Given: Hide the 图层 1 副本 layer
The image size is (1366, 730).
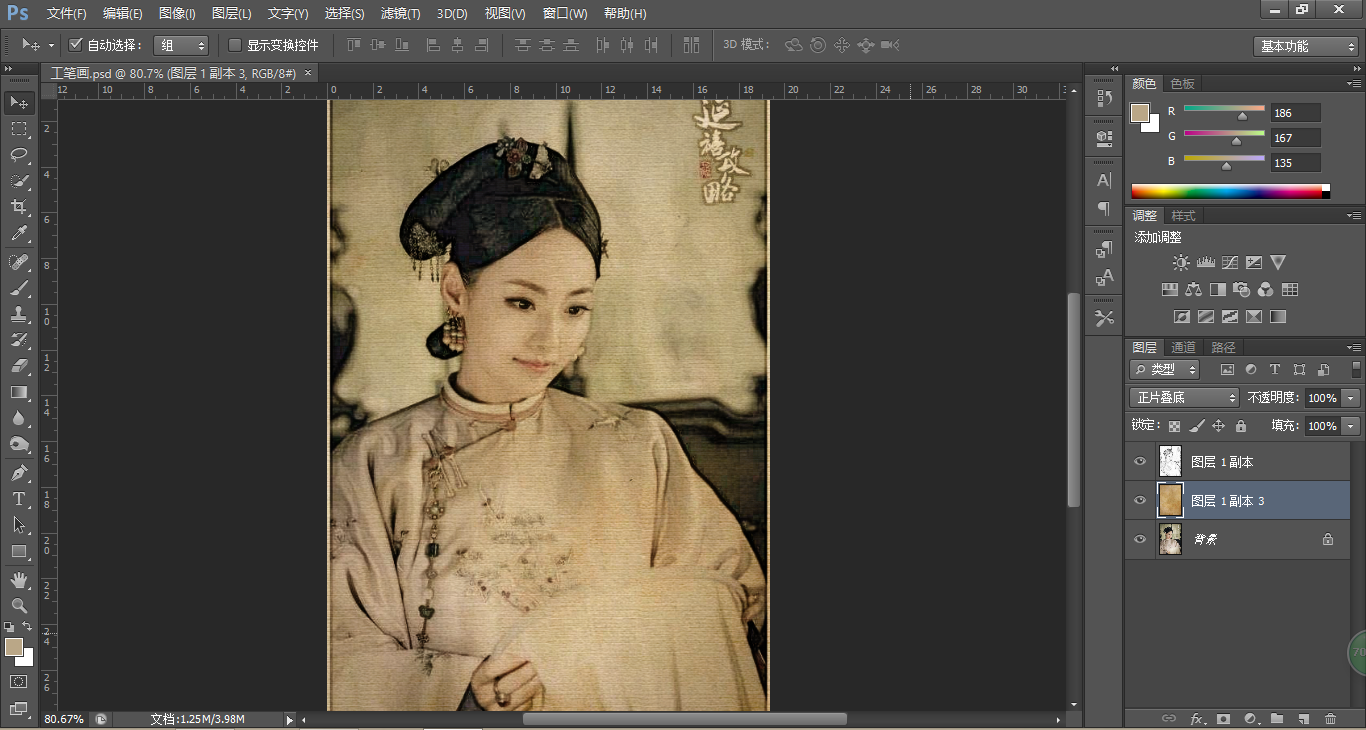Looking at the screenshot, I should 1140,462.
